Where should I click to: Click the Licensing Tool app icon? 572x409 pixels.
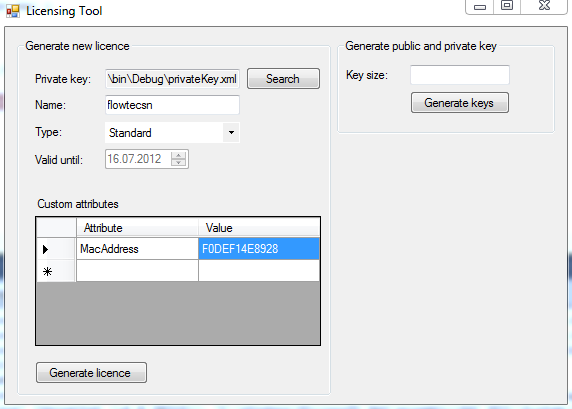(x=13, y=11)
